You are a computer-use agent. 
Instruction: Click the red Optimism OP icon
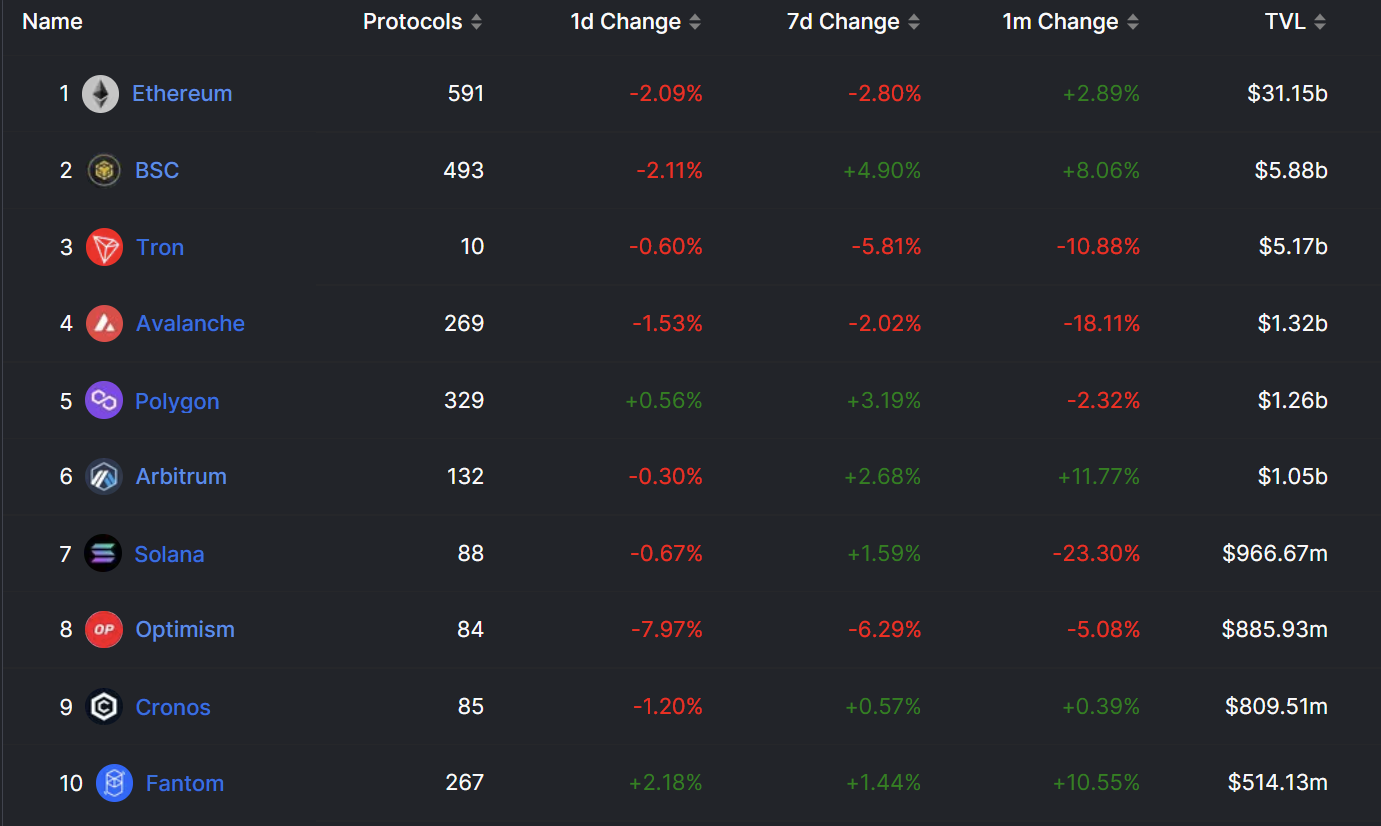[x=104, y=630]
